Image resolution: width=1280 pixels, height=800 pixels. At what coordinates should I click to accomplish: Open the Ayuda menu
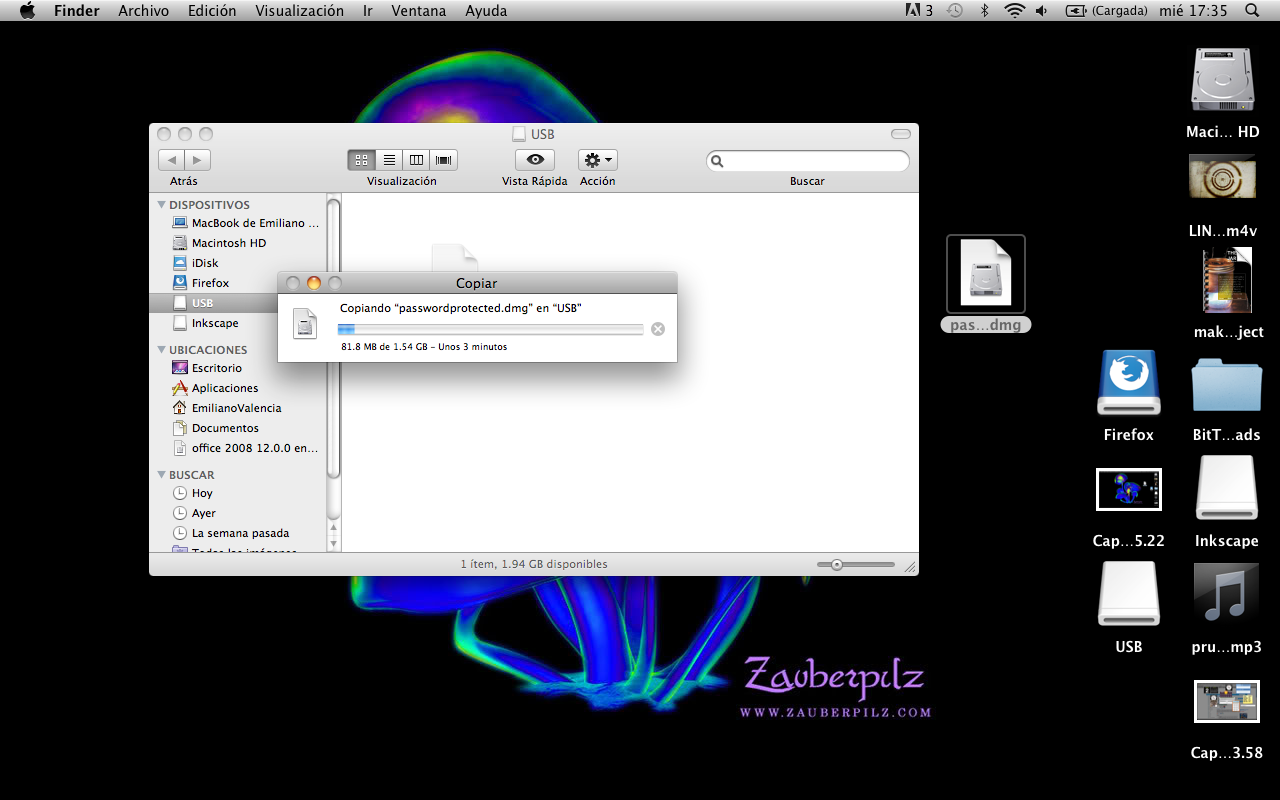pyautogui.click(x=486, y=11)
